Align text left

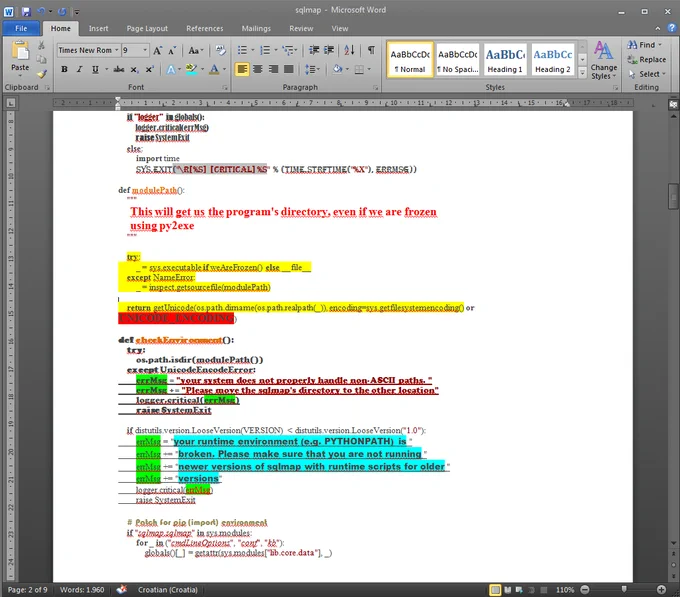click(242, 69)
